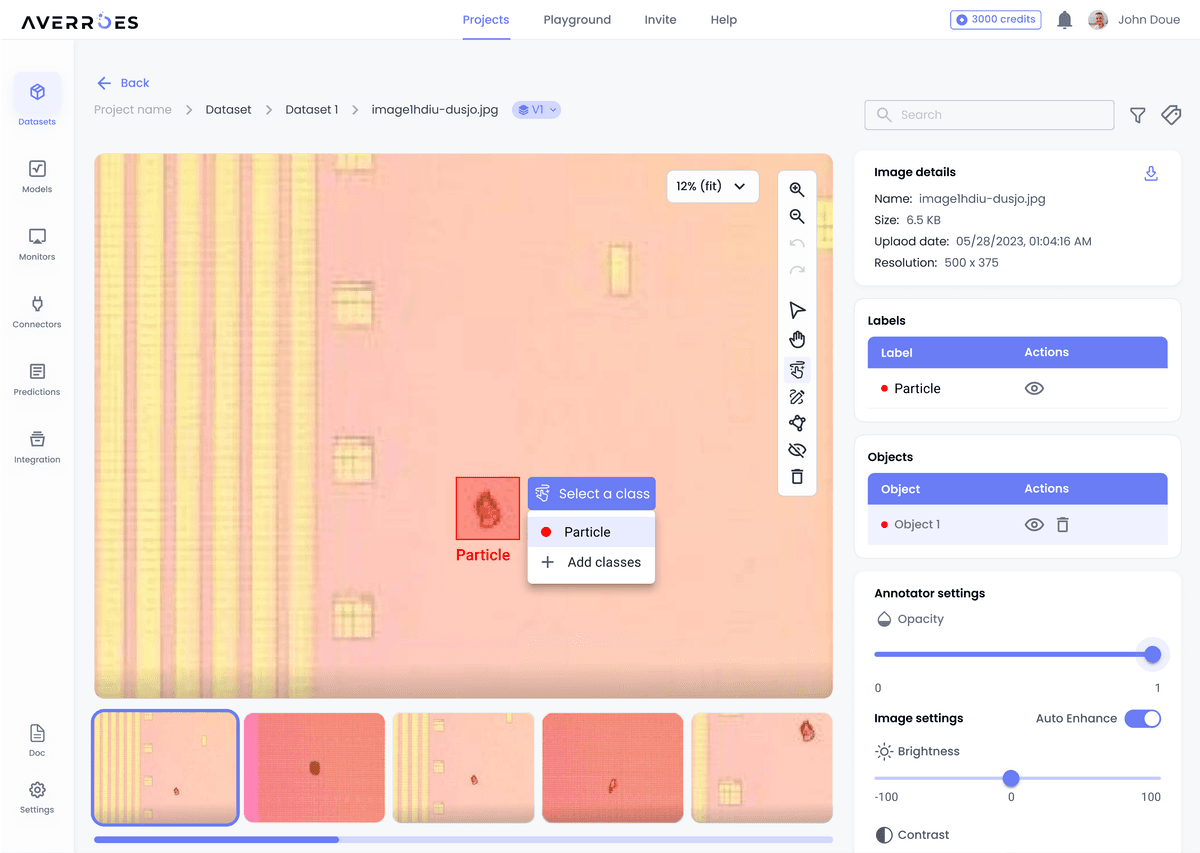Image resolution: width=1200 pixels, height=853 pixels.
Task: Click the Back link above the breadcrumb
Action: [123, 83]
